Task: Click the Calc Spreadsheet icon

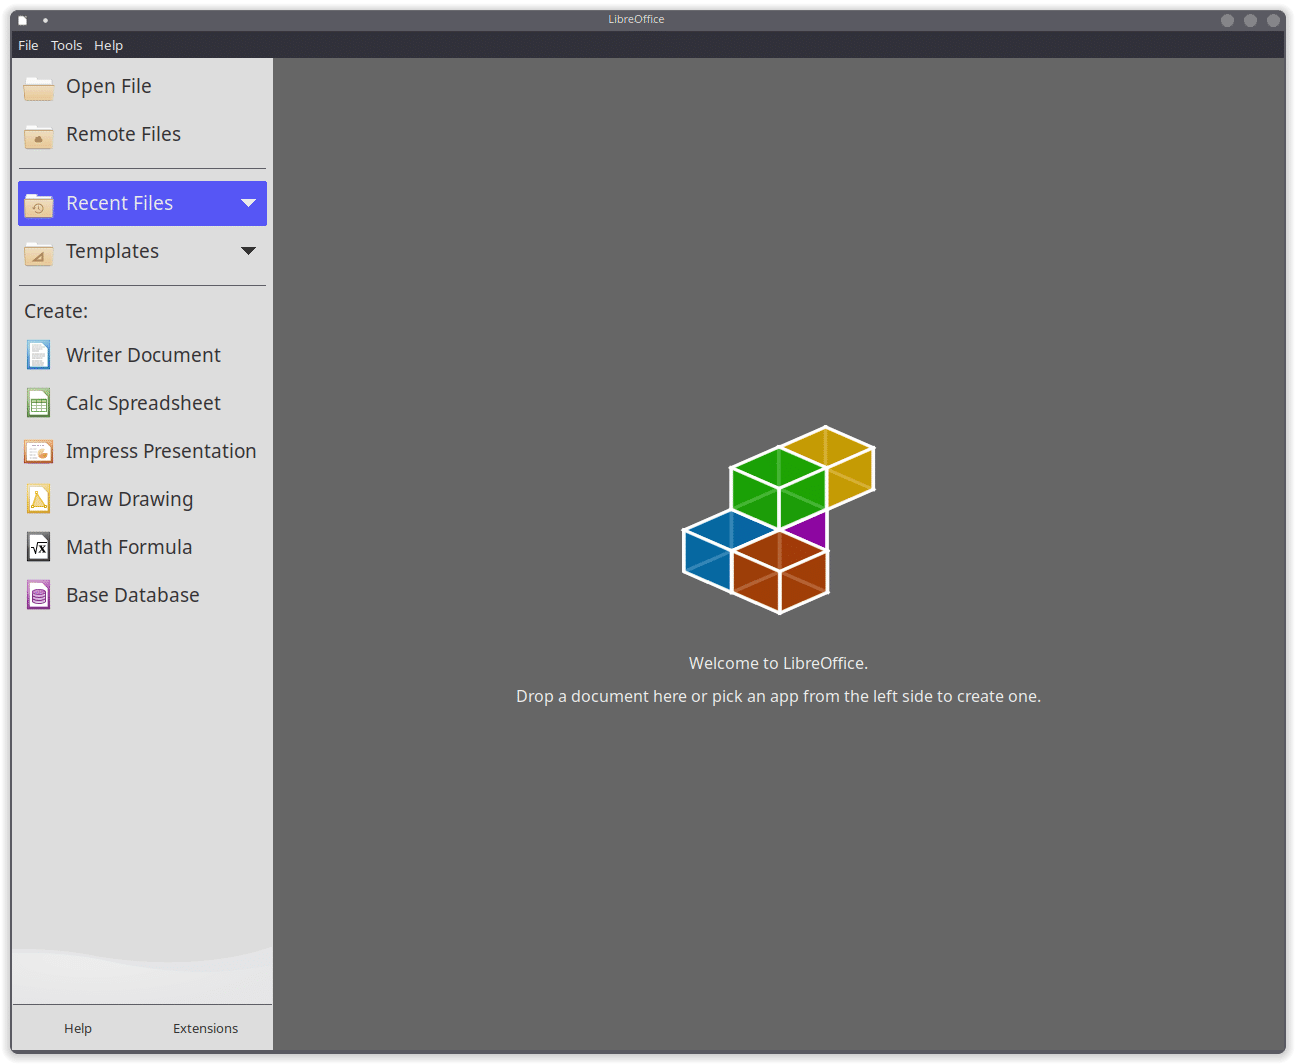Action: [x=38, y=403]
